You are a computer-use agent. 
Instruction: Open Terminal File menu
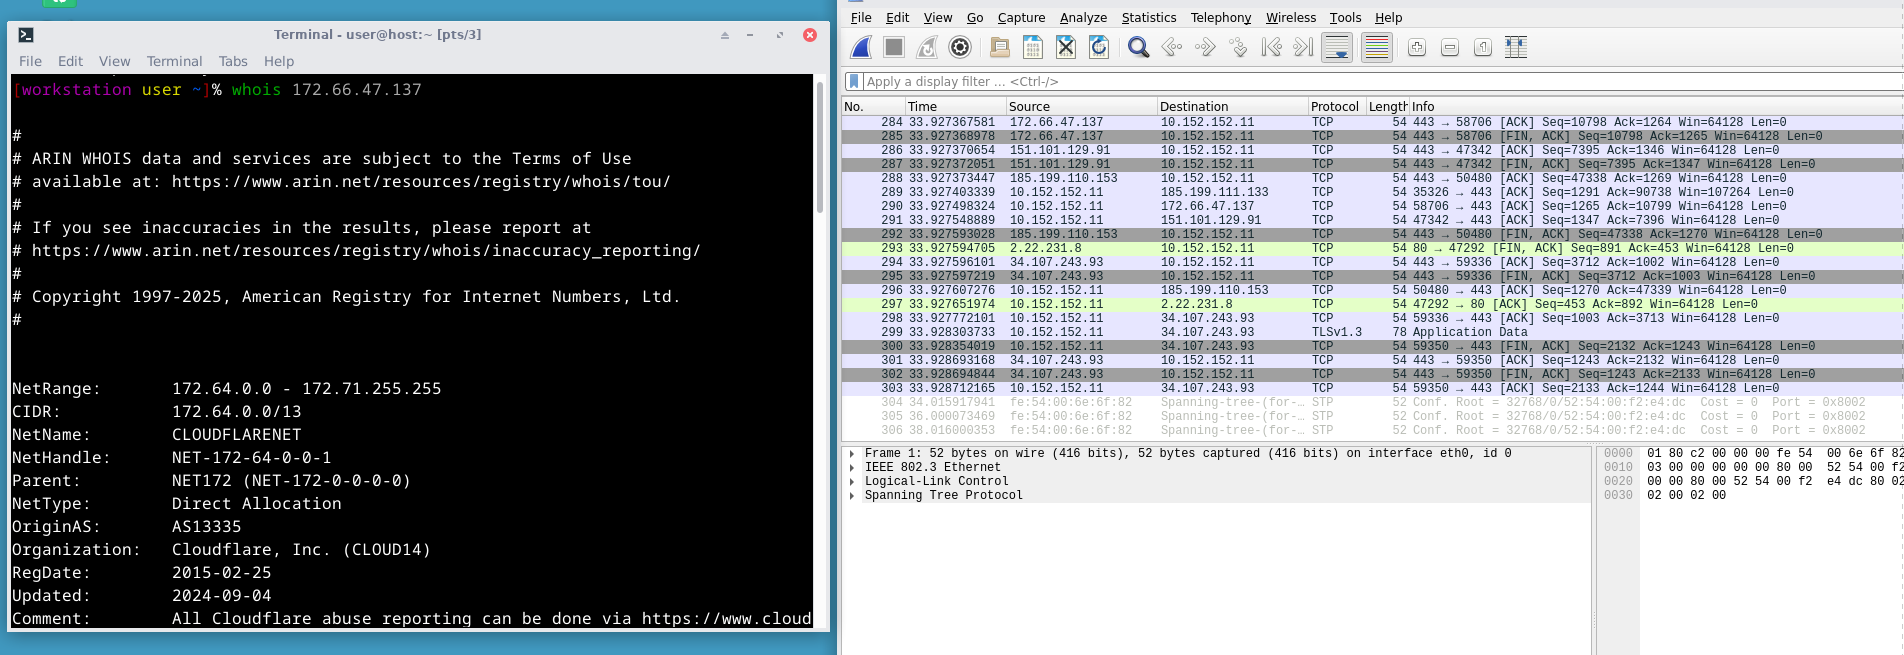[31, 61]
